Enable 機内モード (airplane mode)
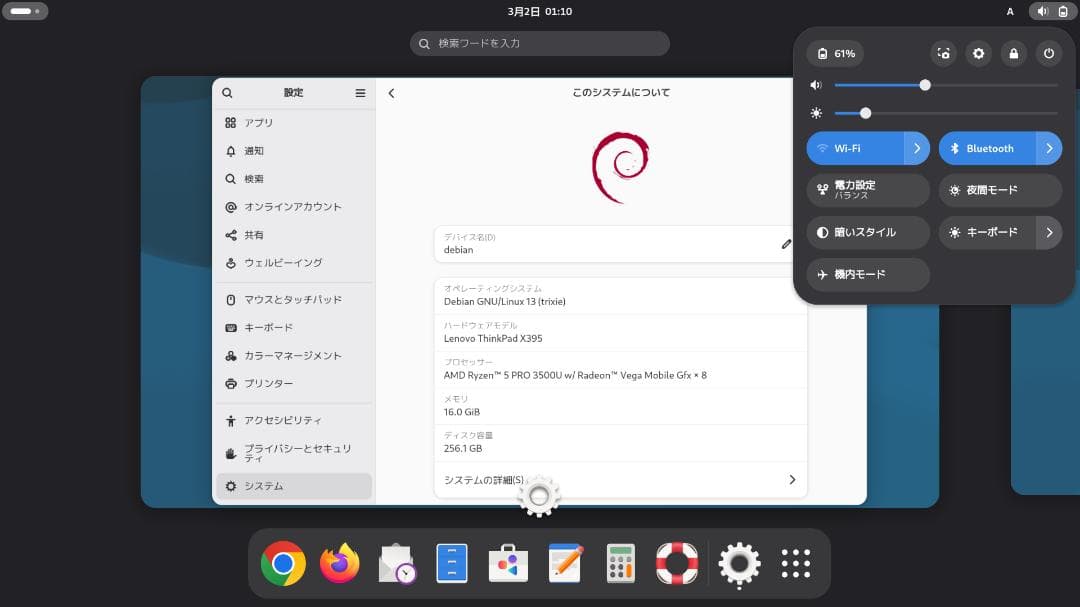 point(867,274)
